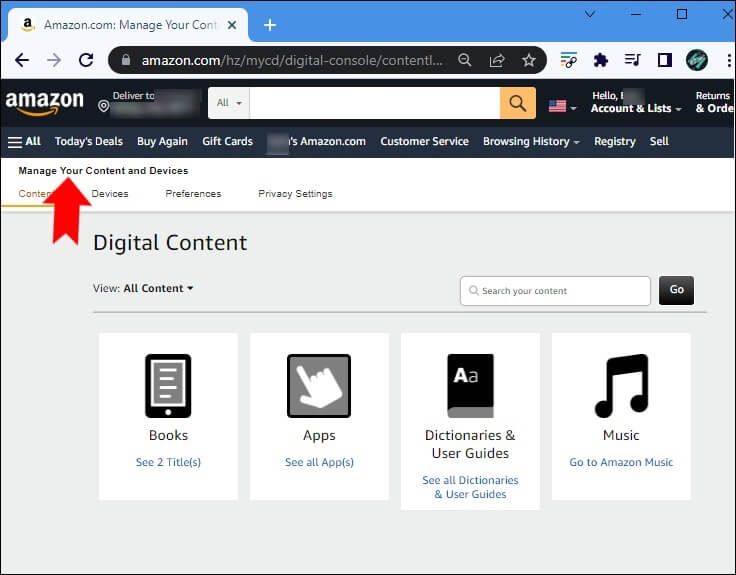Click the Apps pointing hand icon

[x=319, y=386]
